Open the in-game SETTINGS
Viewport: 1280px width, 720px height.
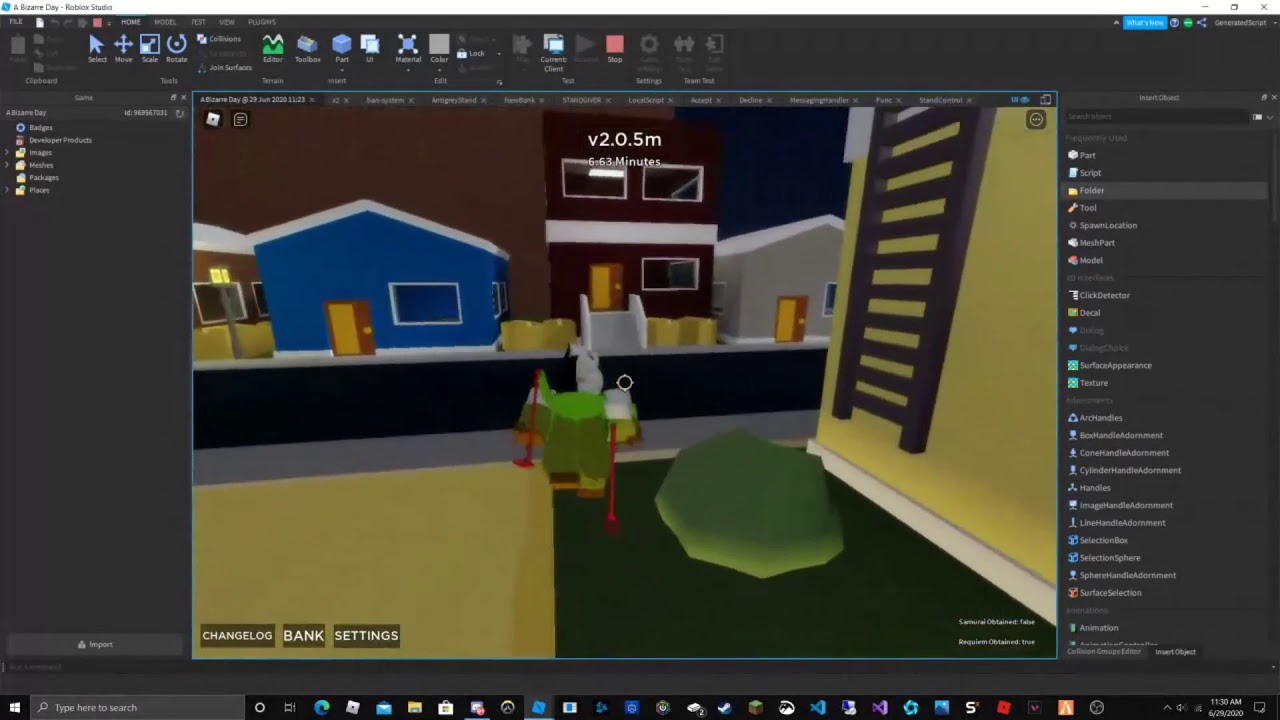(x=366, y=635)
